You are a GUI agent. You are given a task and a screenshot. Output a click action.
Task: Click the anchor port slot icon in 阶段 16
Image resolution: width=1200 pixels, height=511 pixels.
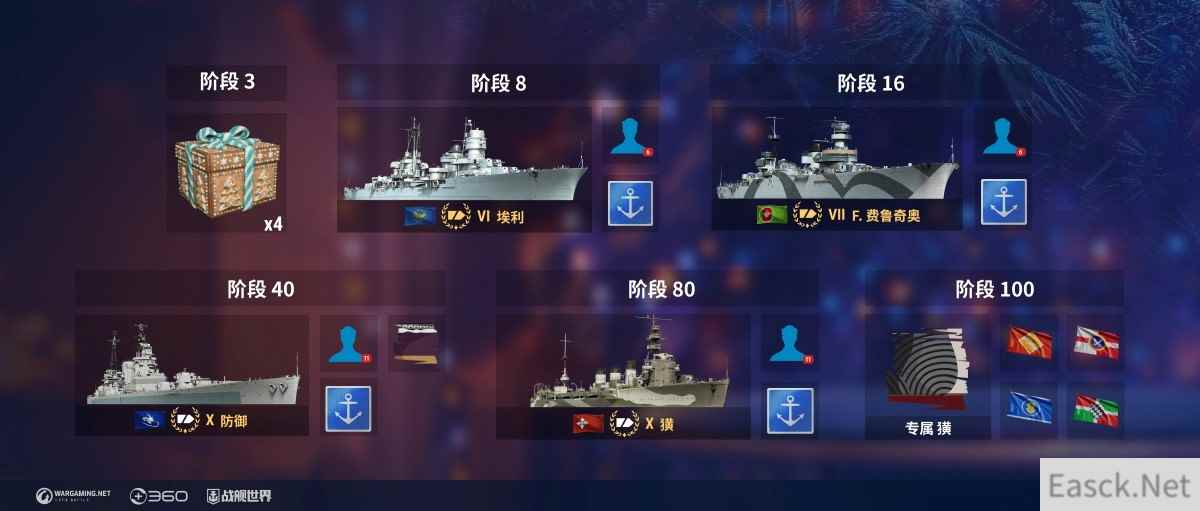pyautogui.click(x=1003, y=204)
